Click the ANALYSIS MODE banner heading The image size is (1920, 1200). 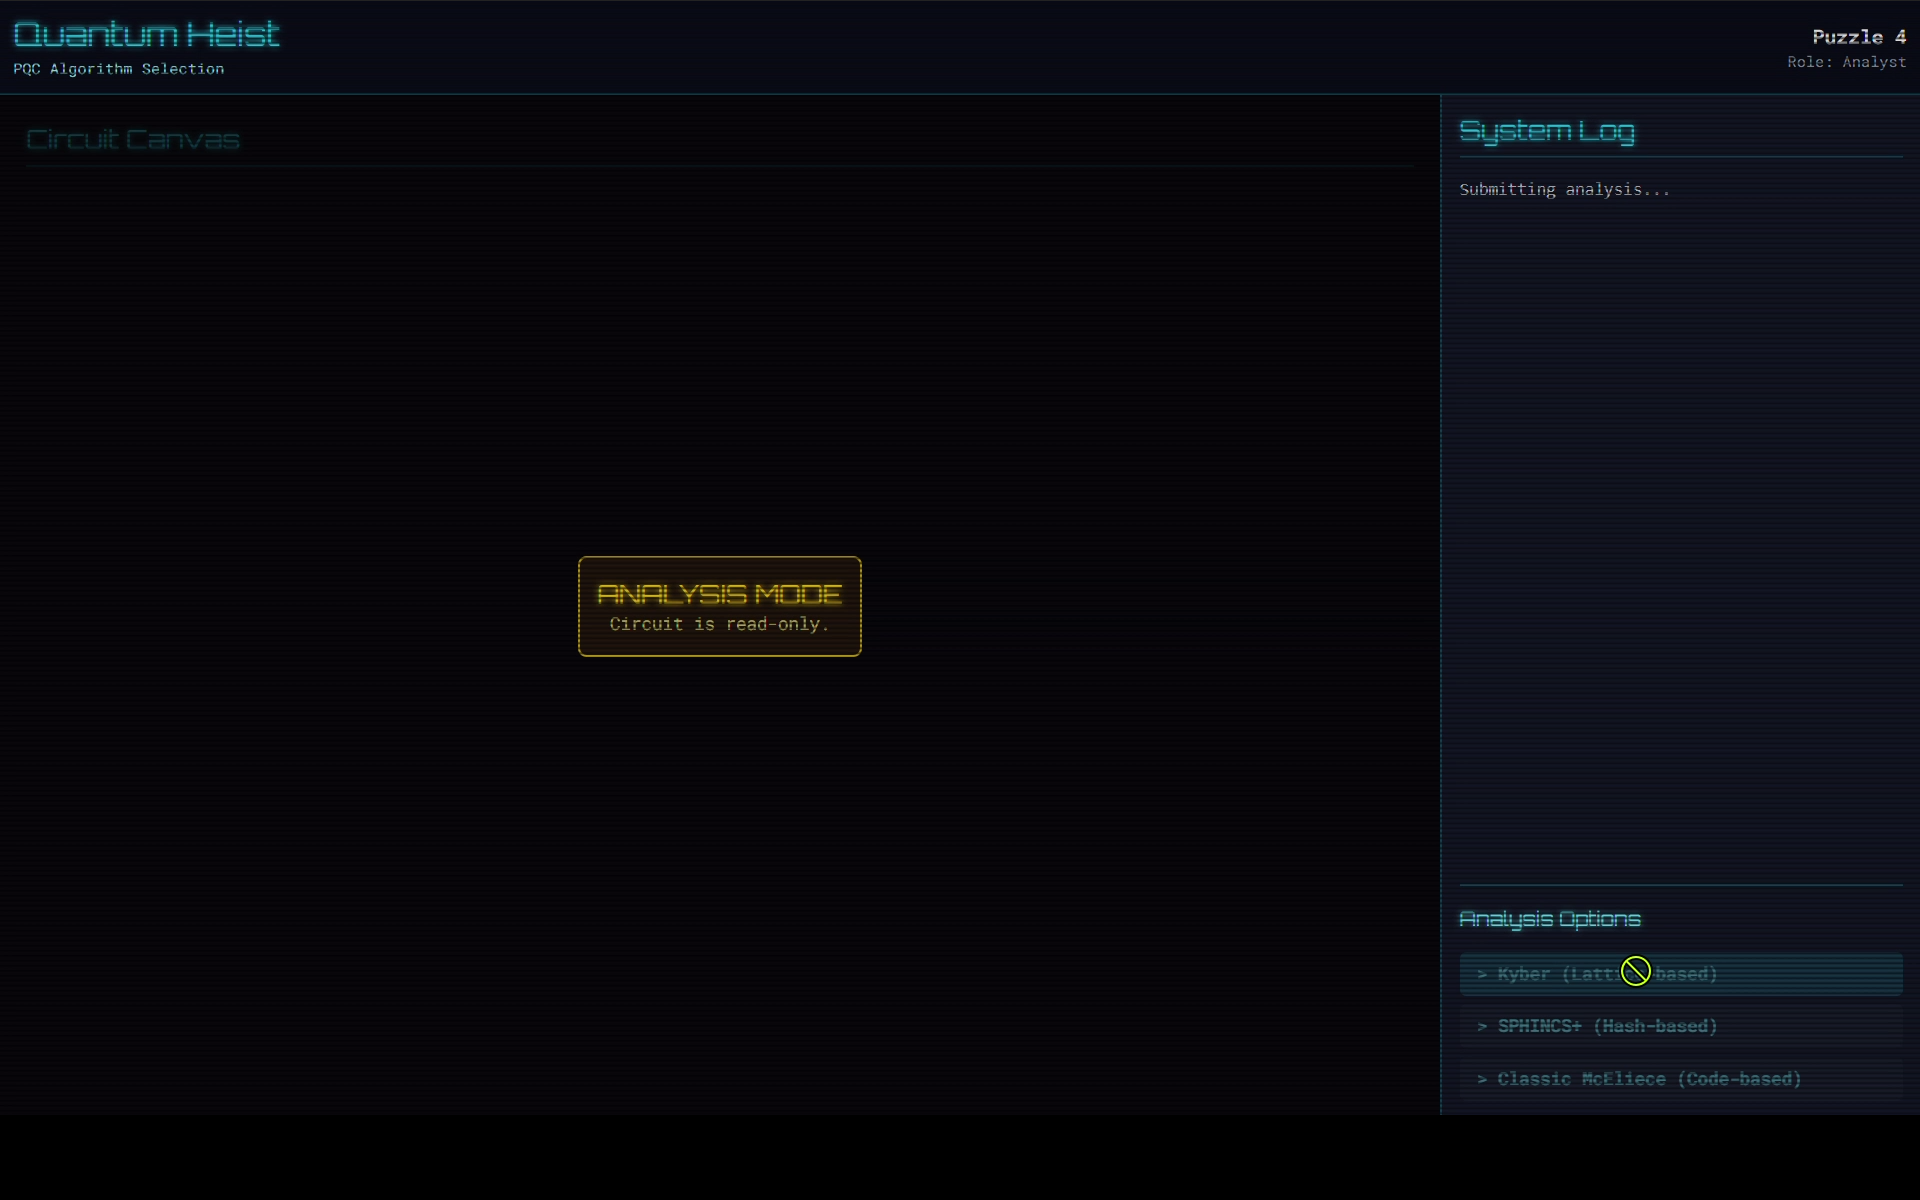pyautogui.click(x=719, y=594)
